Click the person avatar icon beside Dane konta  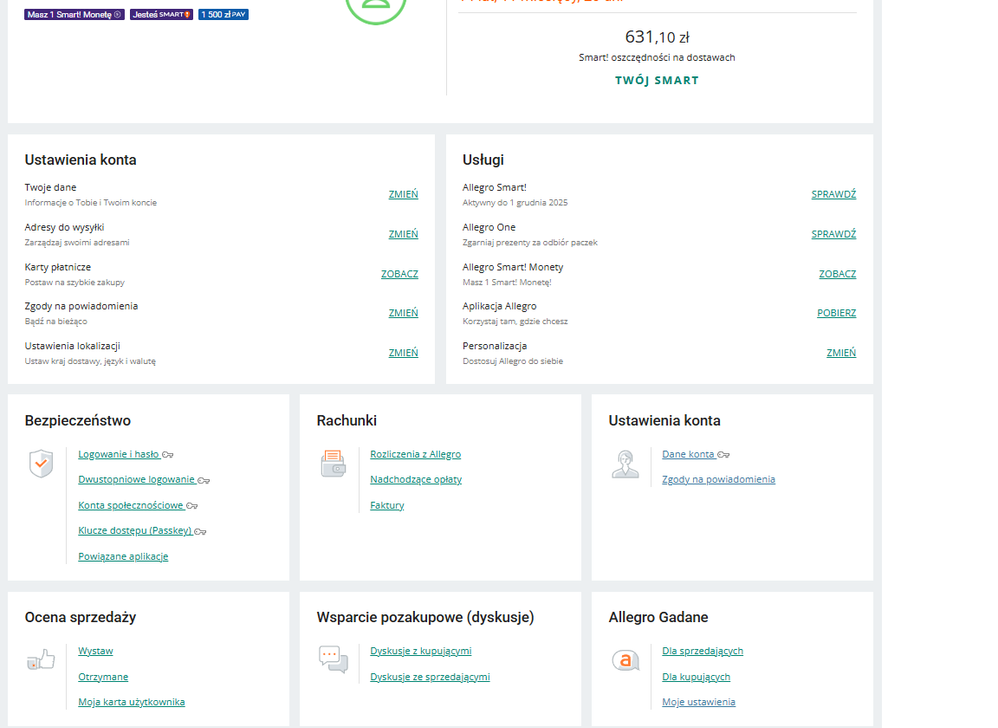tap(625, 464)
